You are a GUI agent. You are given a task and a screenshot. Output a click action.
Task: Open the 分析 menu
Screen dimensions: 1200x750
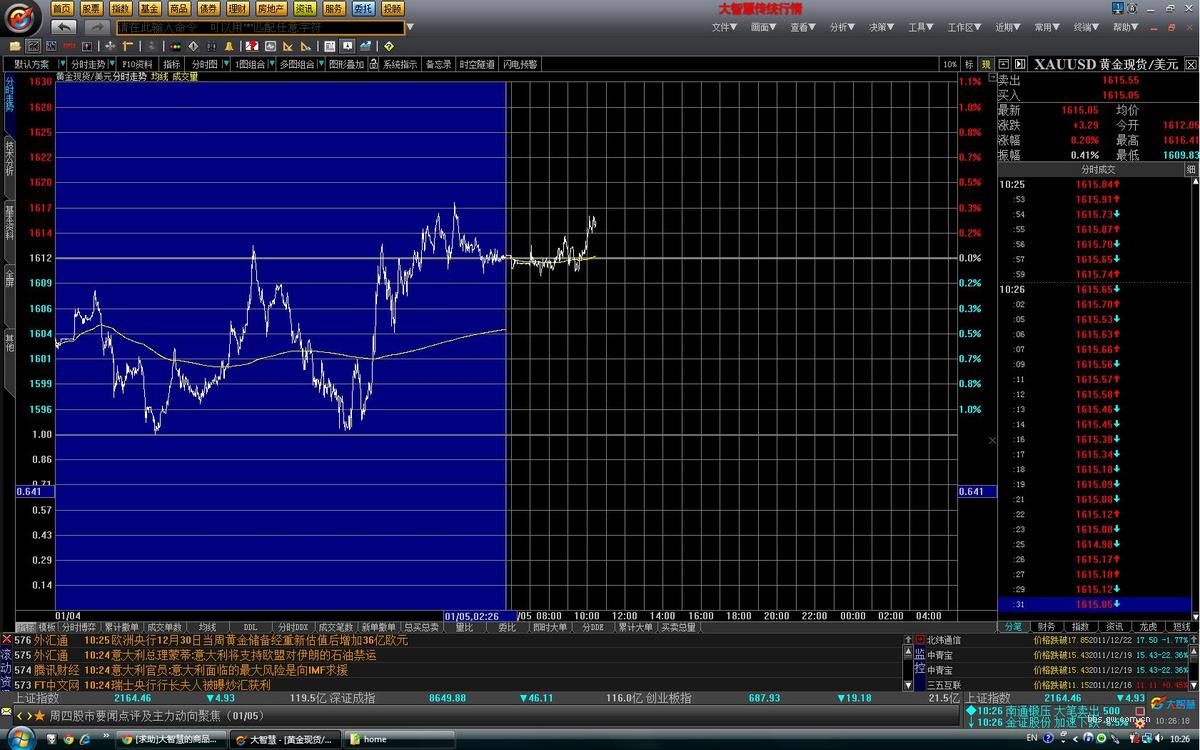(x=842, y=27)
